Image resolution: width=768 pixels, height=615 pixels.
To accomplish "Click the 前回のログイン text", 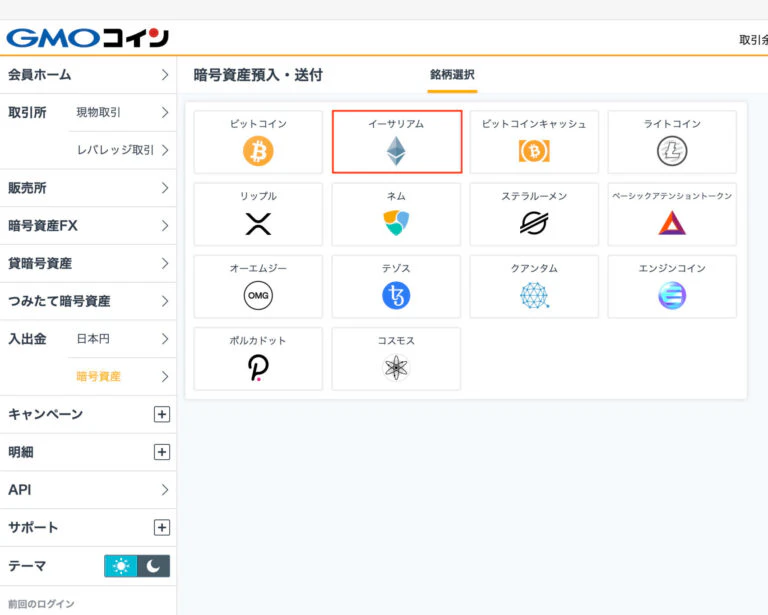I will click(x=41, y=604).
